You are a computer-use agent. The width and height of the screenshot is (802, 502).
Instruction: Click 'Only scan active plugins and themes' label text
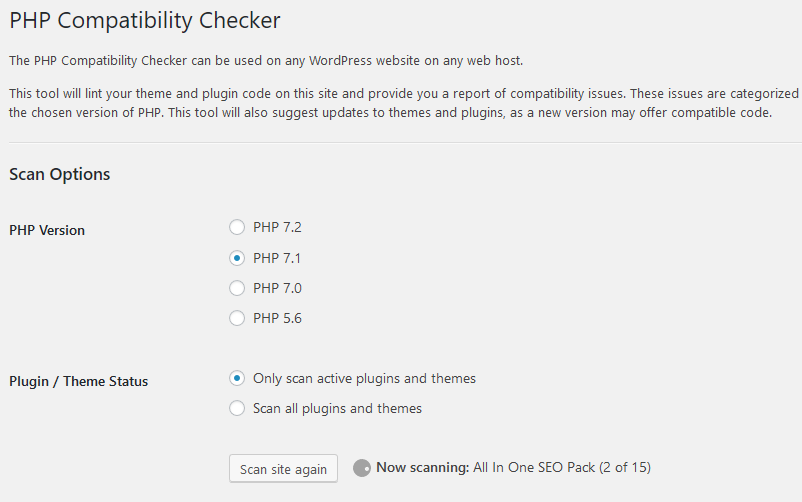click(364, 378)
